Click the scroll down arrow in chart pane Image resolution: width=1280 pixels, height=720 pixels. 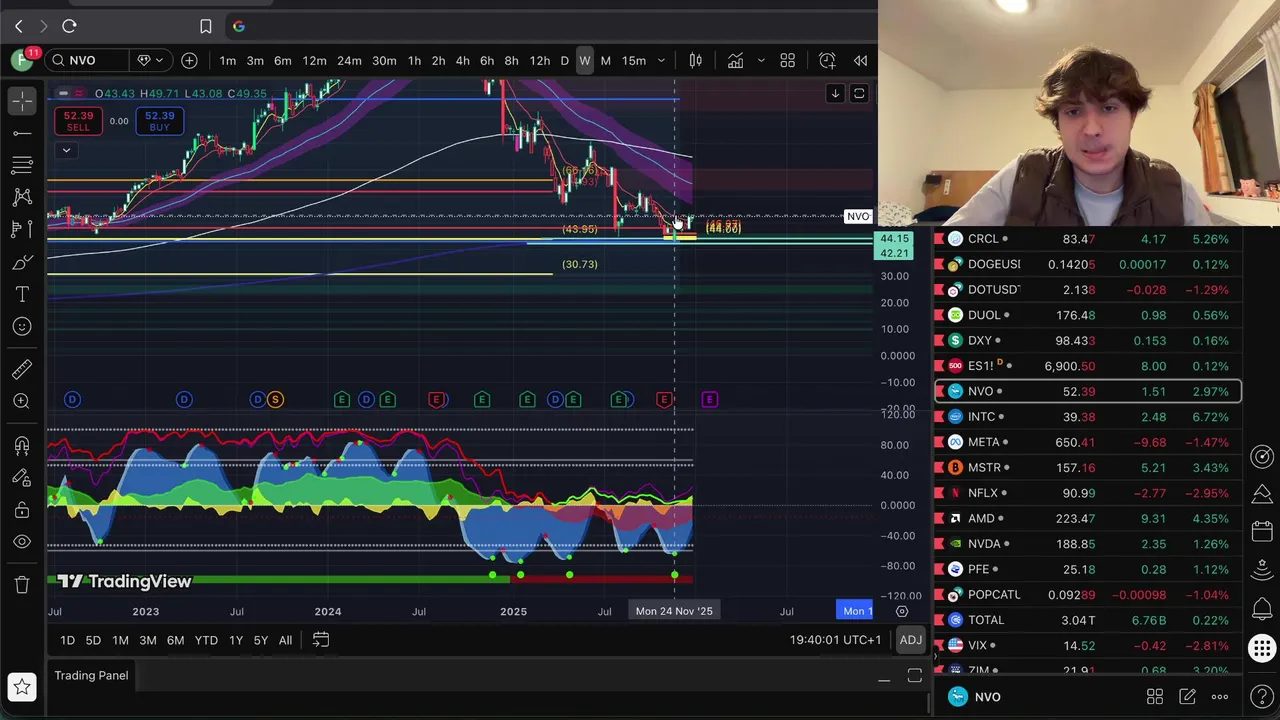835,94
